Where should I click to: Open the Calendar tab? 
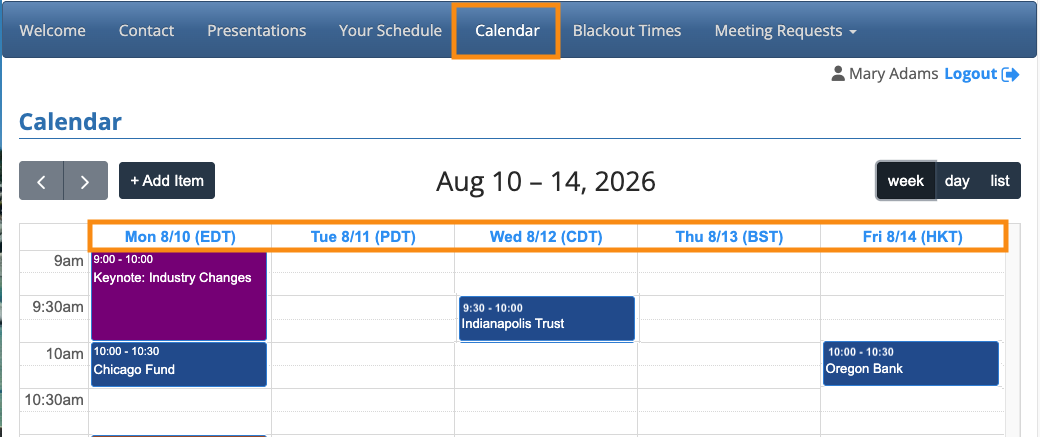(x=507, y=31)
